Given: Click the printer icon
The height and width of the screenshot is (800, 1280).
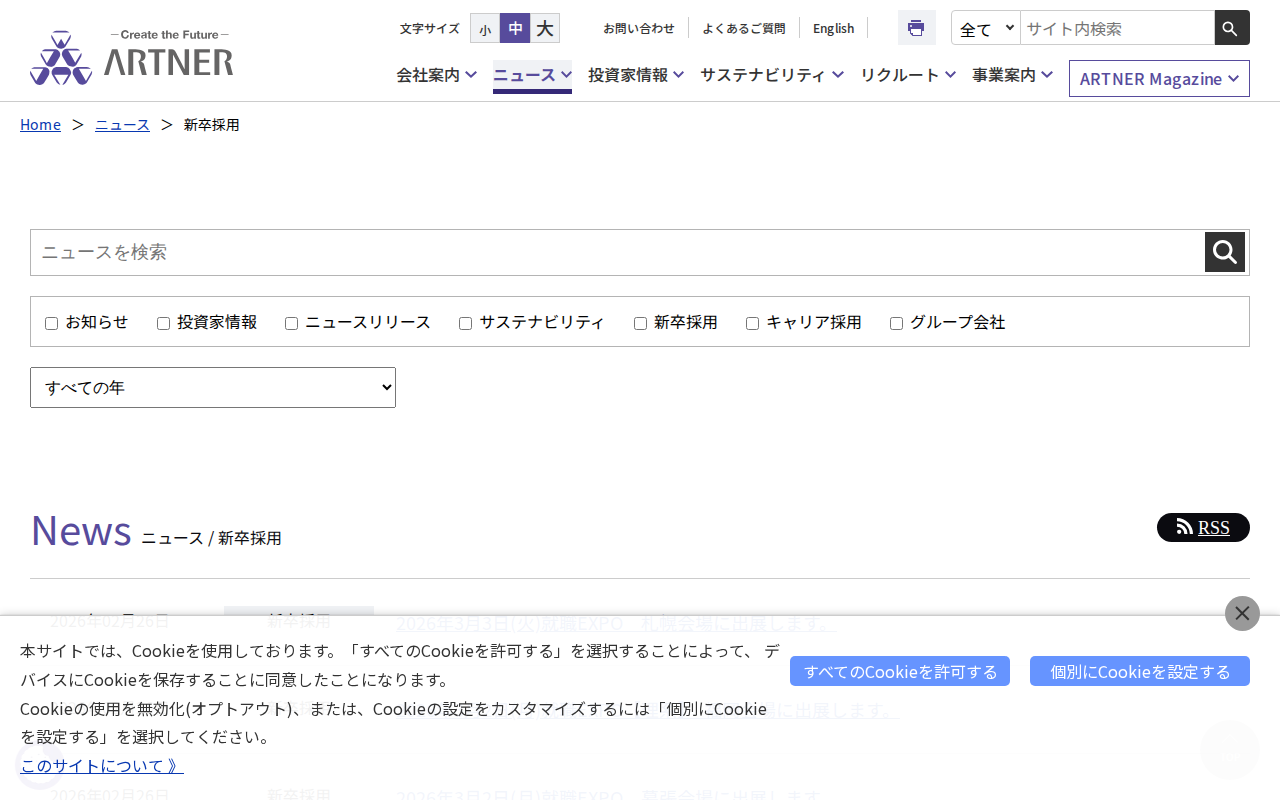Looking at the screenshot, I should [x=916, y=28].
